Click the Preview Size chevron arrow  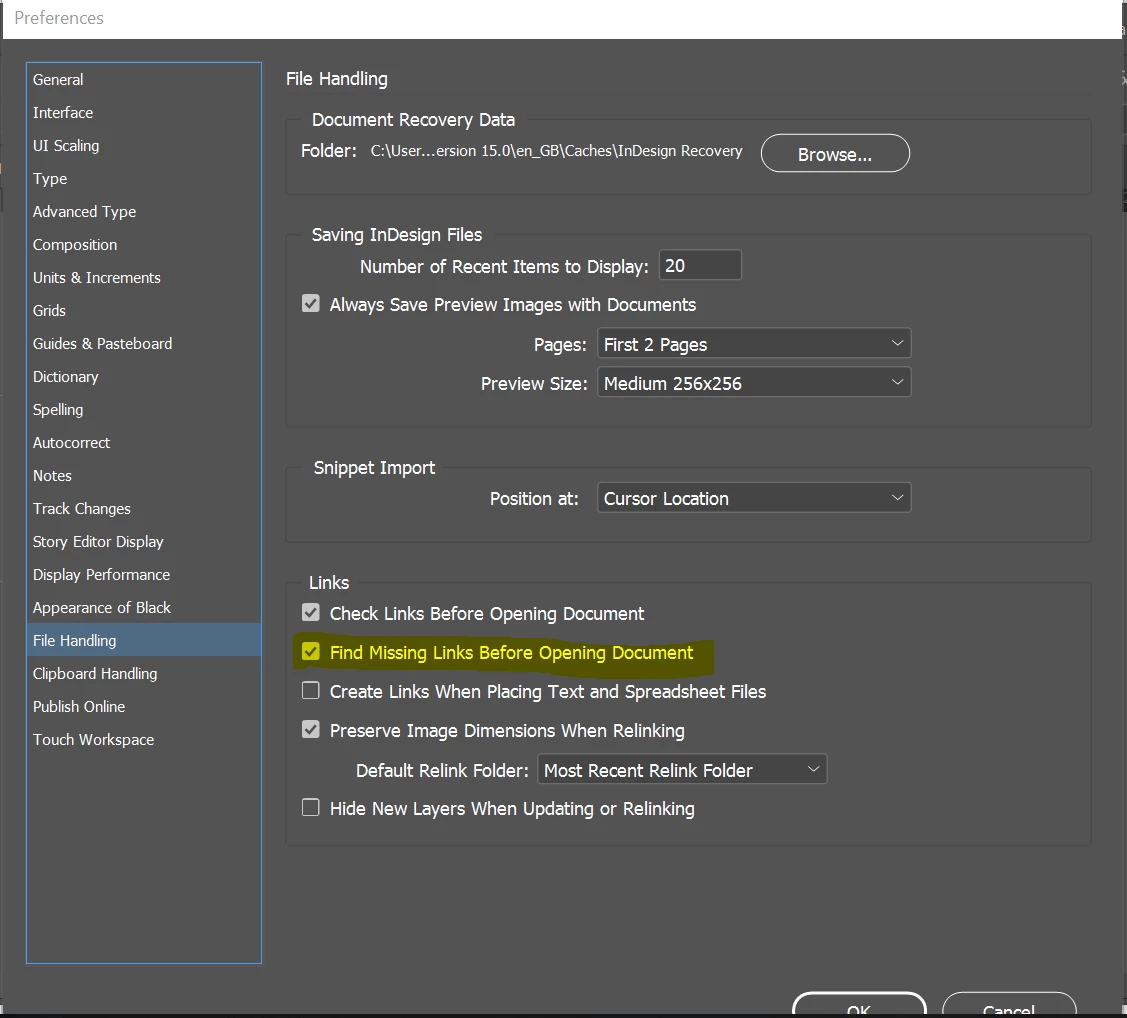[897, 382]
